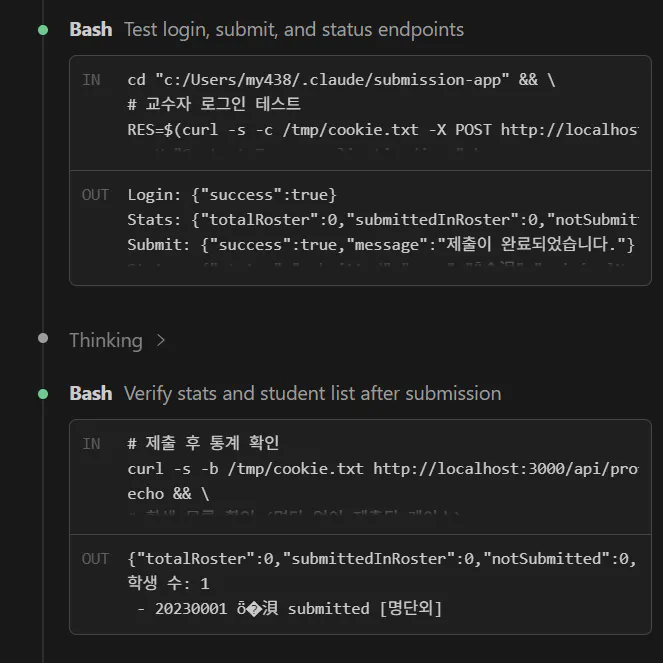Click the output '{"totalRoster":0,"submittedInRoster":0' line
663x663 pixels.
pos(382,559)
